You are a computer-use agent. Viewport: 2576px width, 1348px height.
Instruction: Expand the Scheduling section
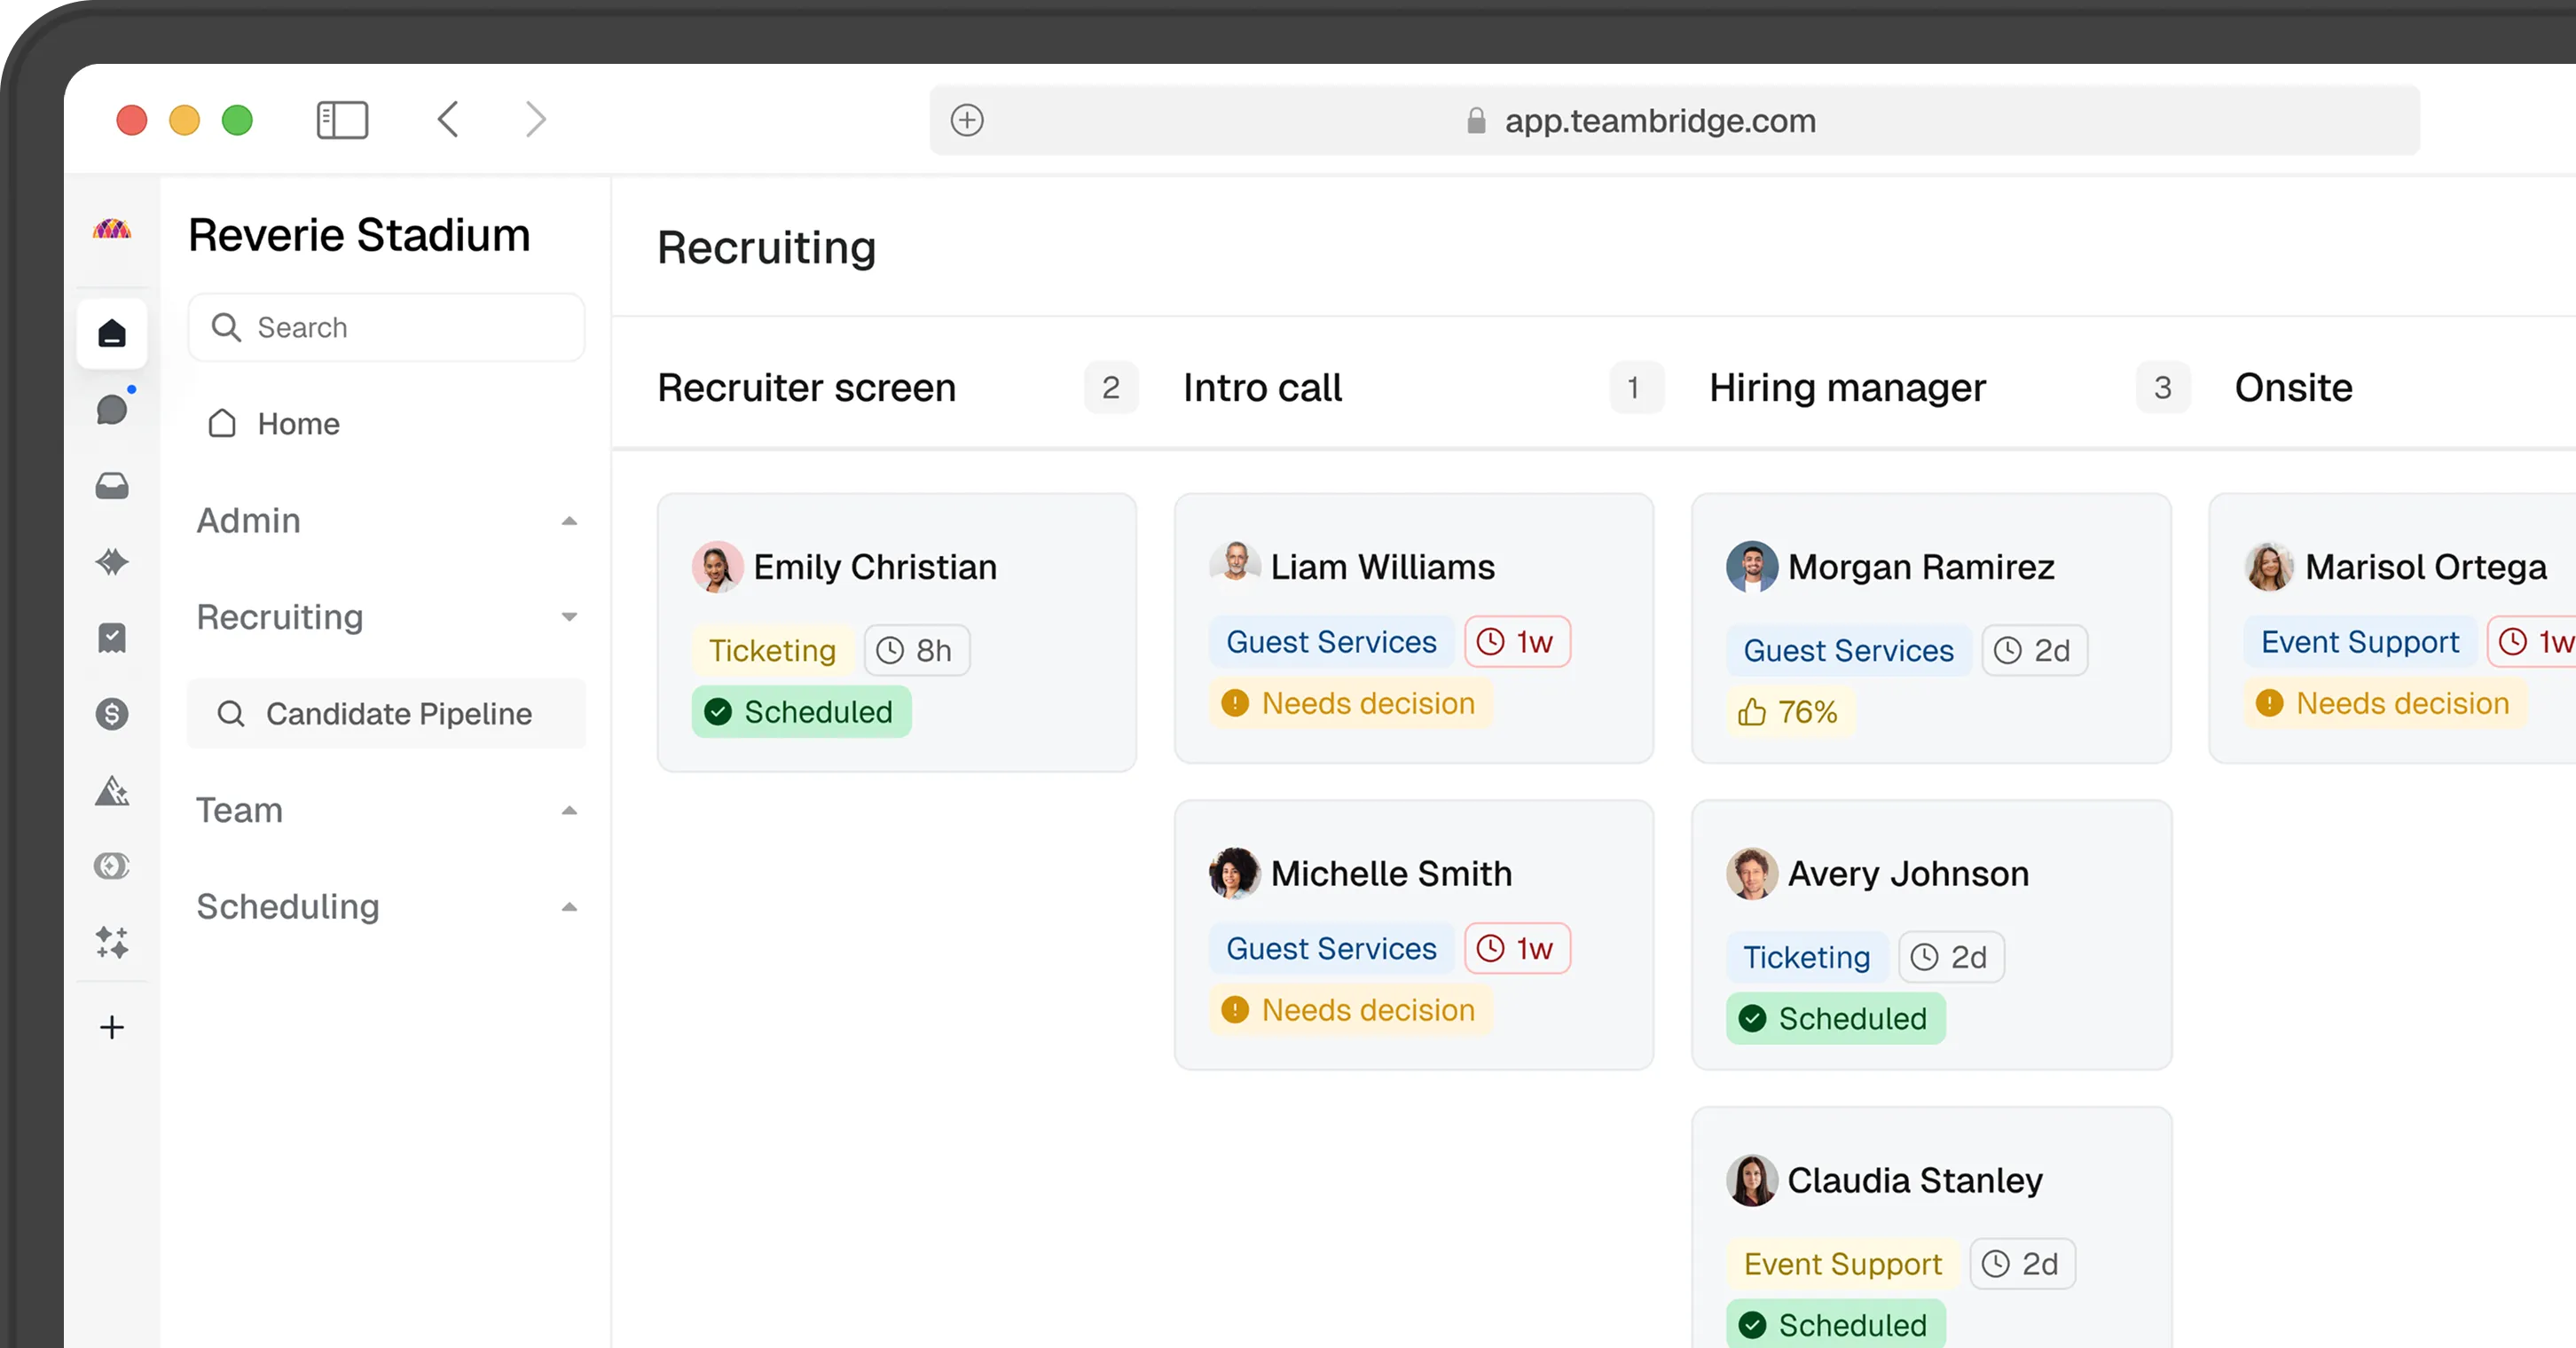pyautogui.click(x=569, y=907)
